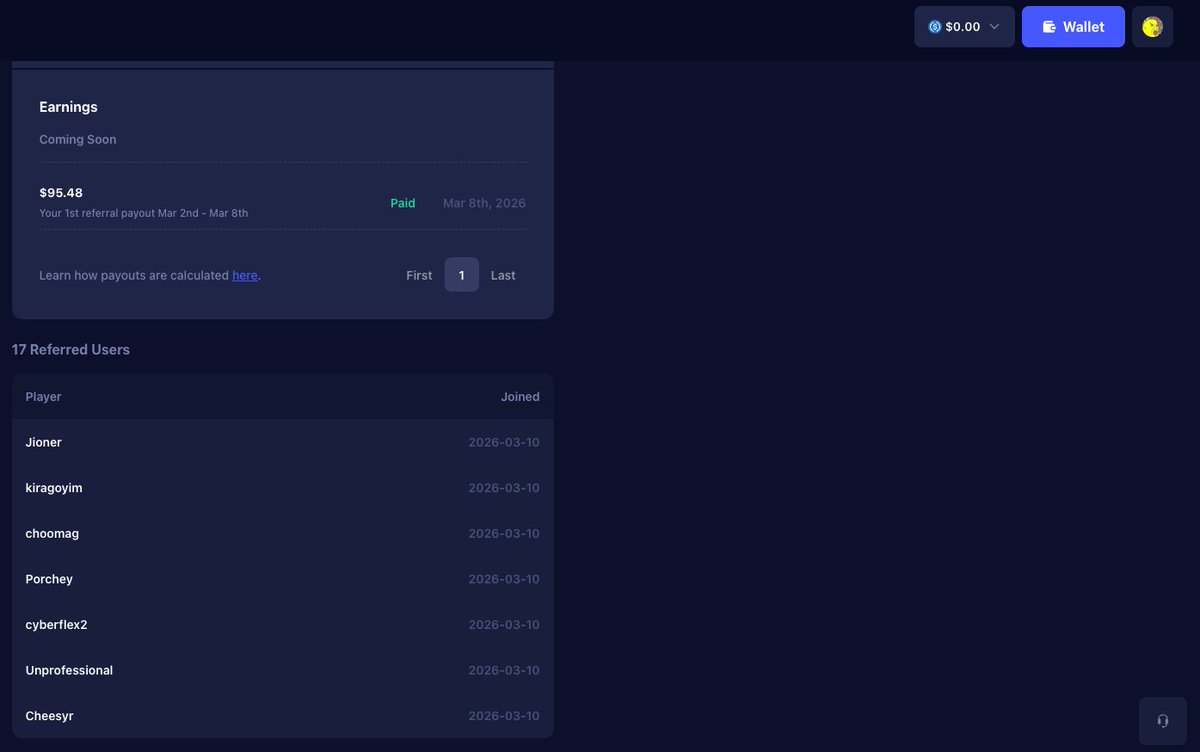
Task: Click the 17 Referred Users heading
Action: 71,349
